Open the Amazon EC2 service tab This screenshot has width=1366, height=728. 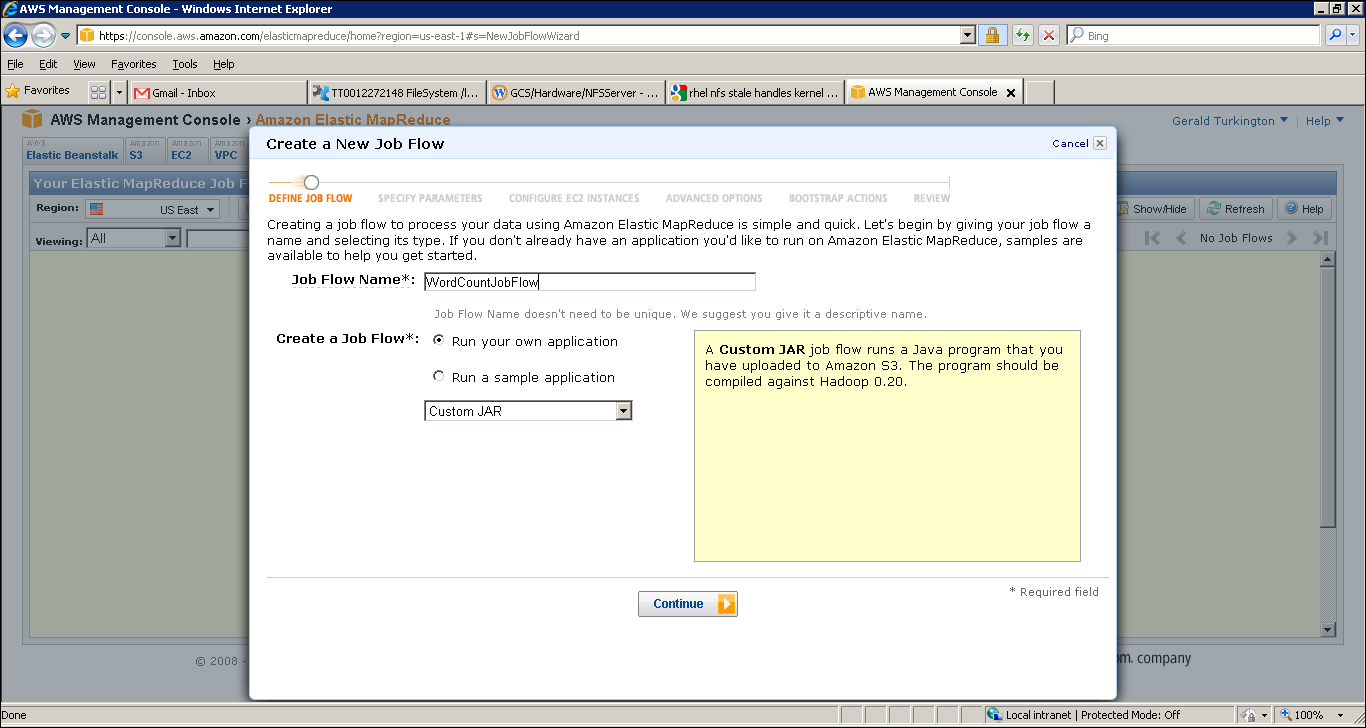click(187, 150)
